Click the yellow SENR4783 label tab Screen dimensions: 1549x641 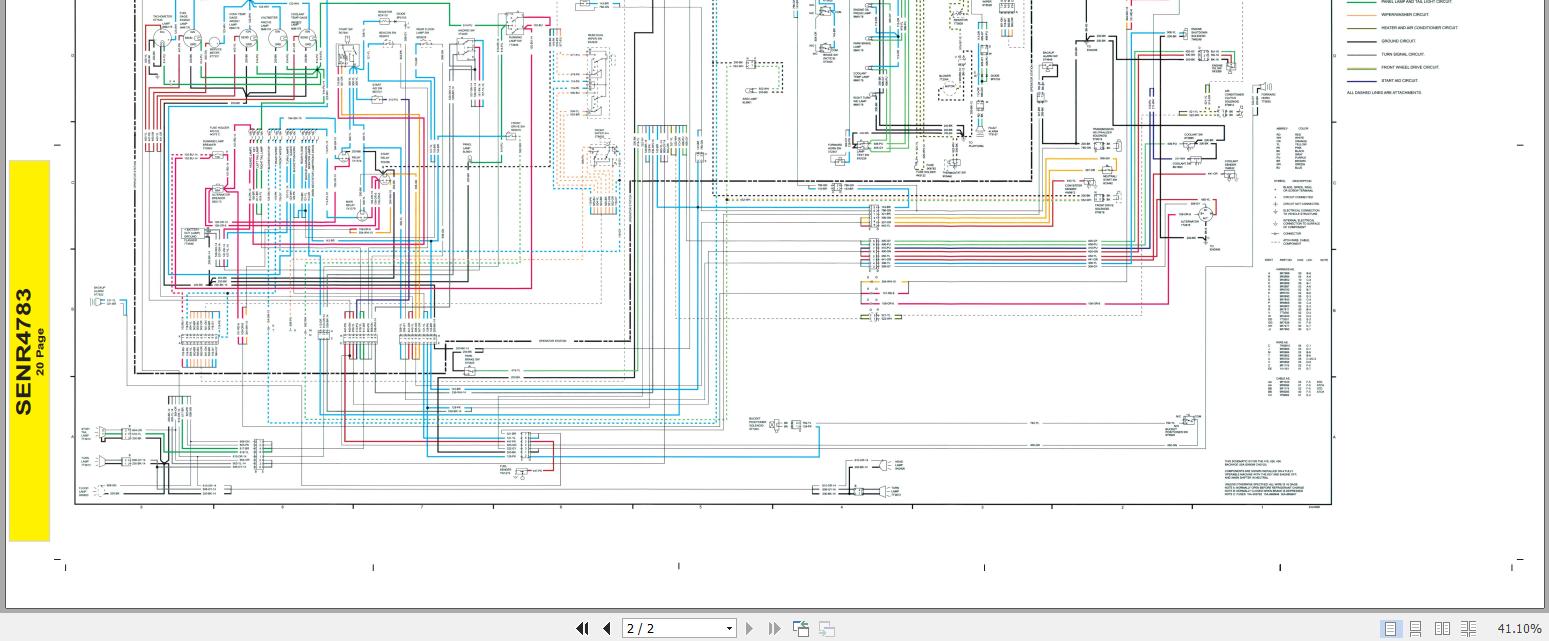click(29, 351)
